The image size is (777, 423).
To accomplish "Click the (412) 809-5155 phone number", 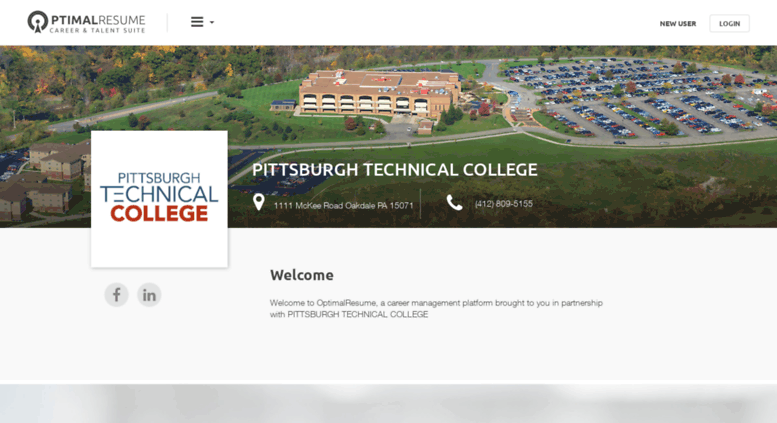I will tap(503, 204).
